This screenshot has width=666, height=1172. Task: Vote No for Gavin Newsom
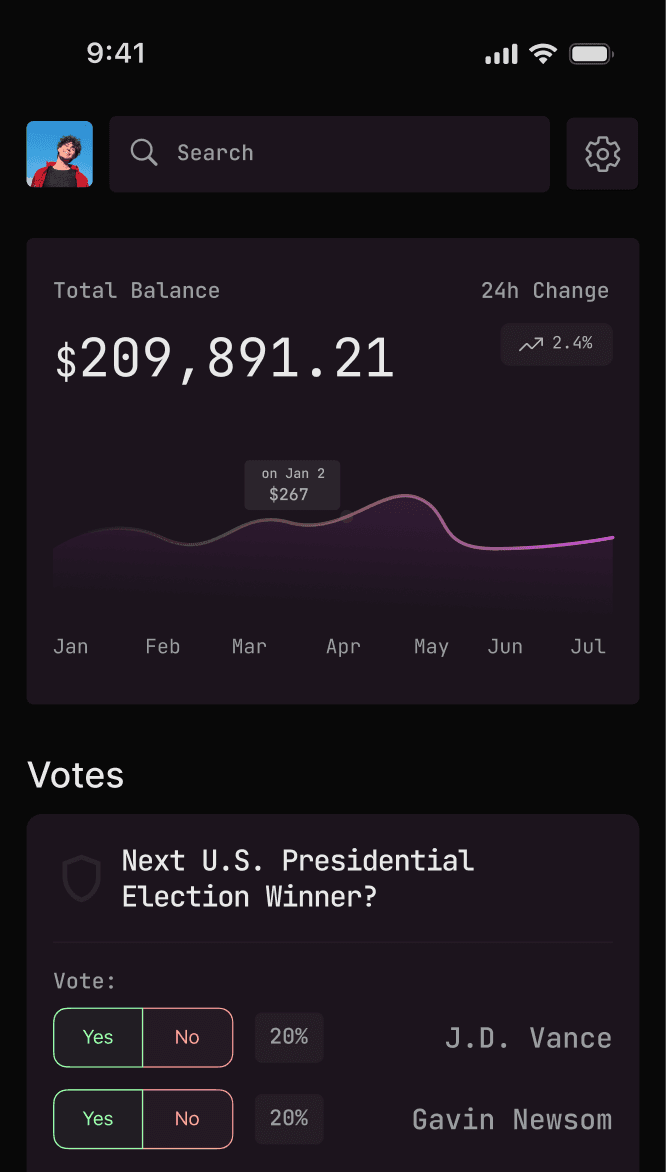tap(187, 1119)
